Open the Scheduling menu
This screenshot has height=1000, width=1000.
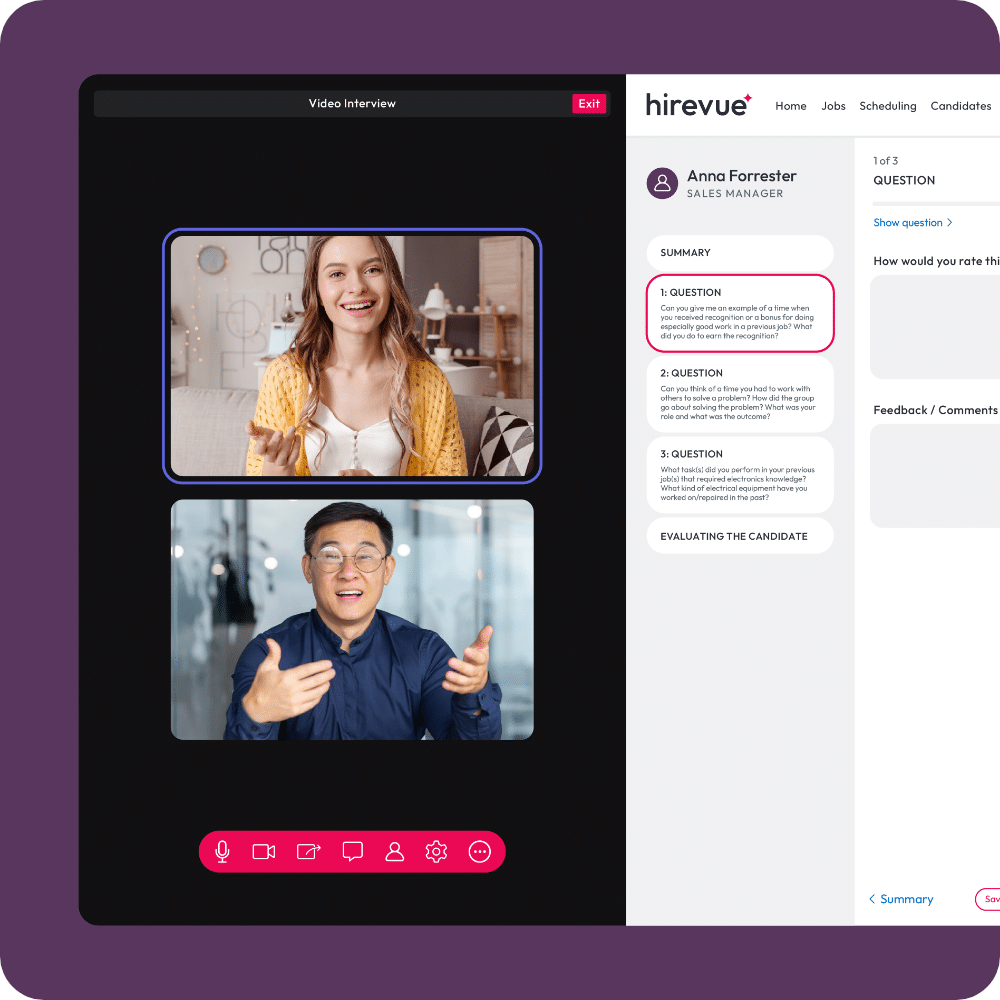887,106
